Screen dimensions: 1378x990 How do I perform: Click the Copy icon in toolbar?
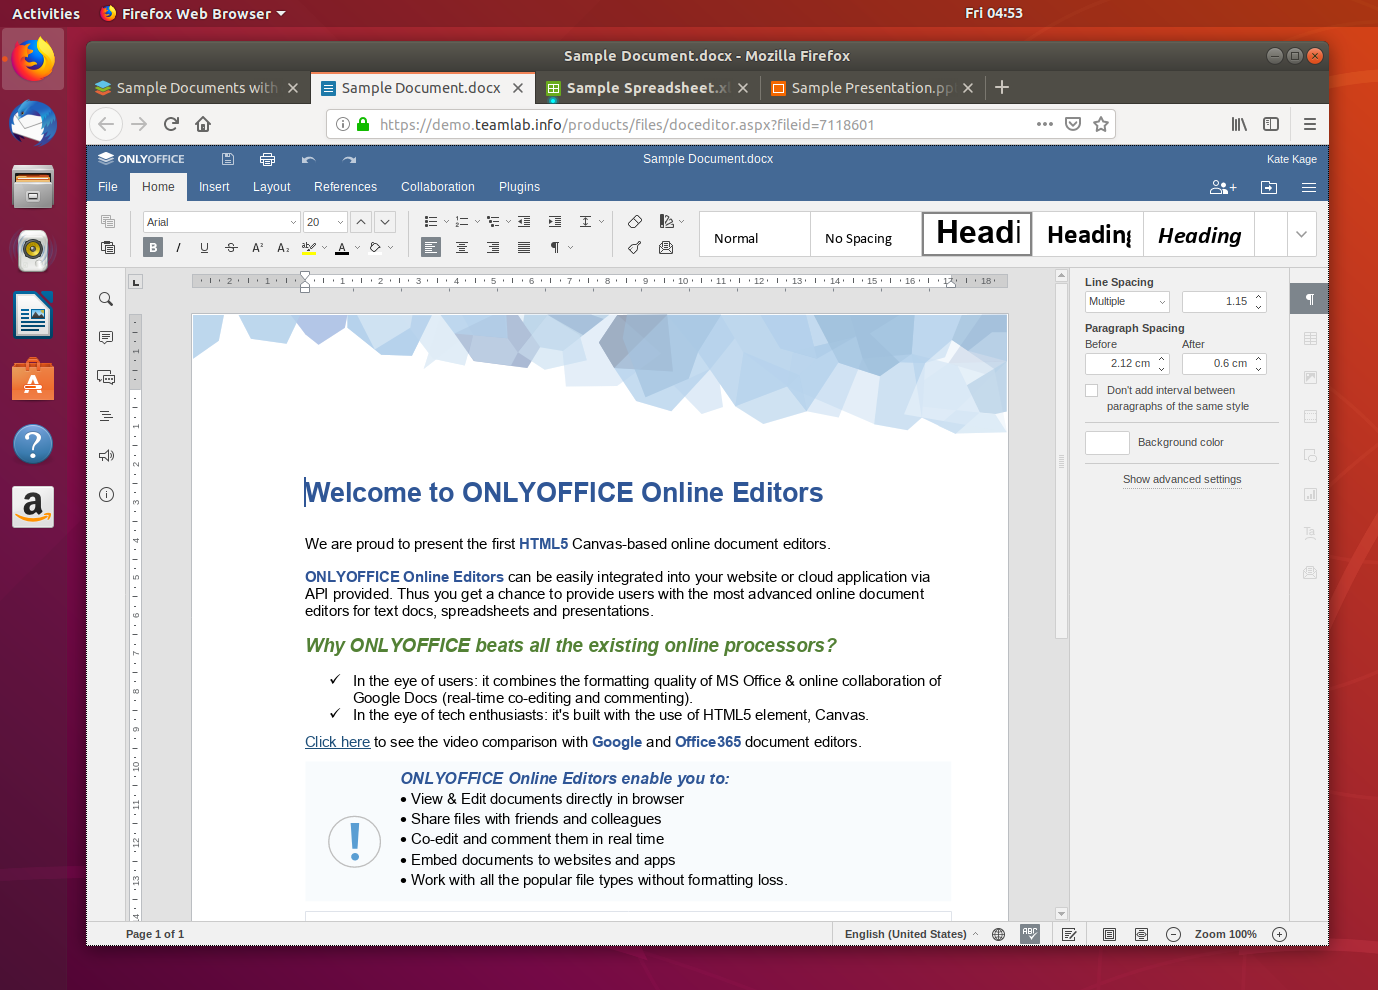pyautogui.click(x=108, y=221)
